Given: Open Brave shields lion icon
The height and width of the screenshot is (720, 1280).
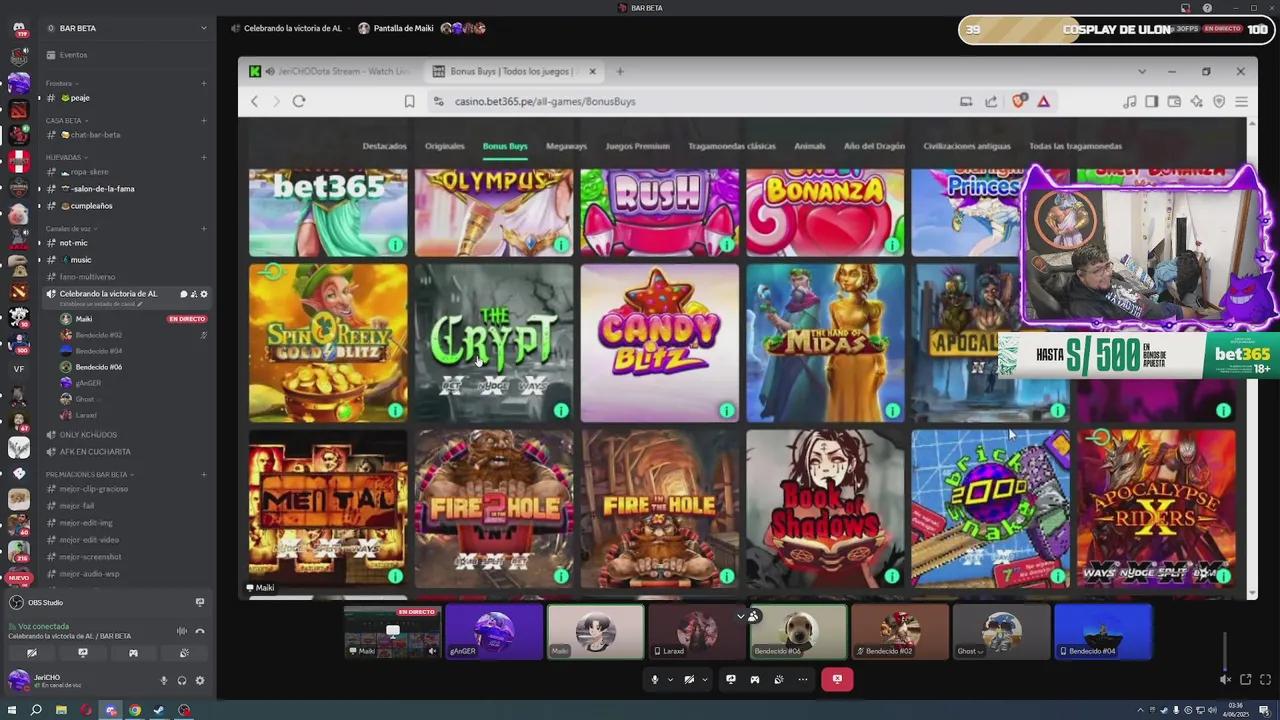Looking at the screenshot, I should [x=1019, y=101].
